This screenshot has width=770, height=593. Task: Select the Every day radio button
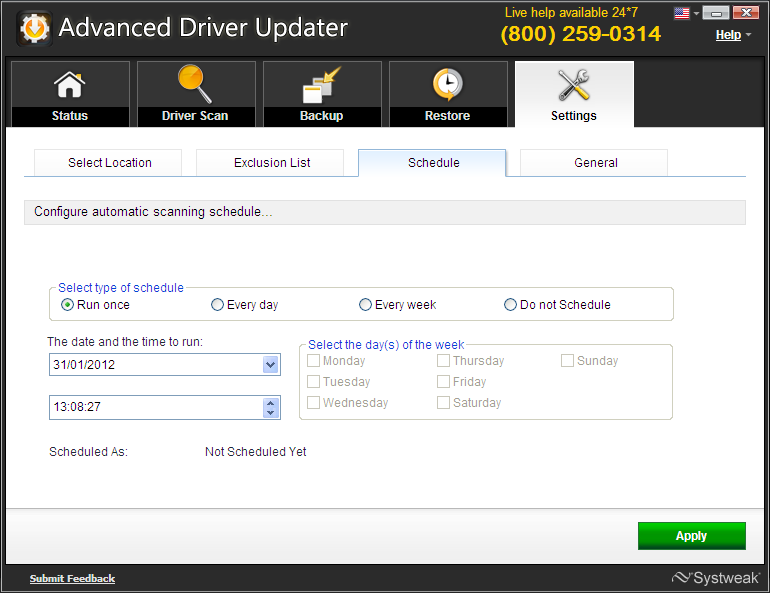[217, 305]
